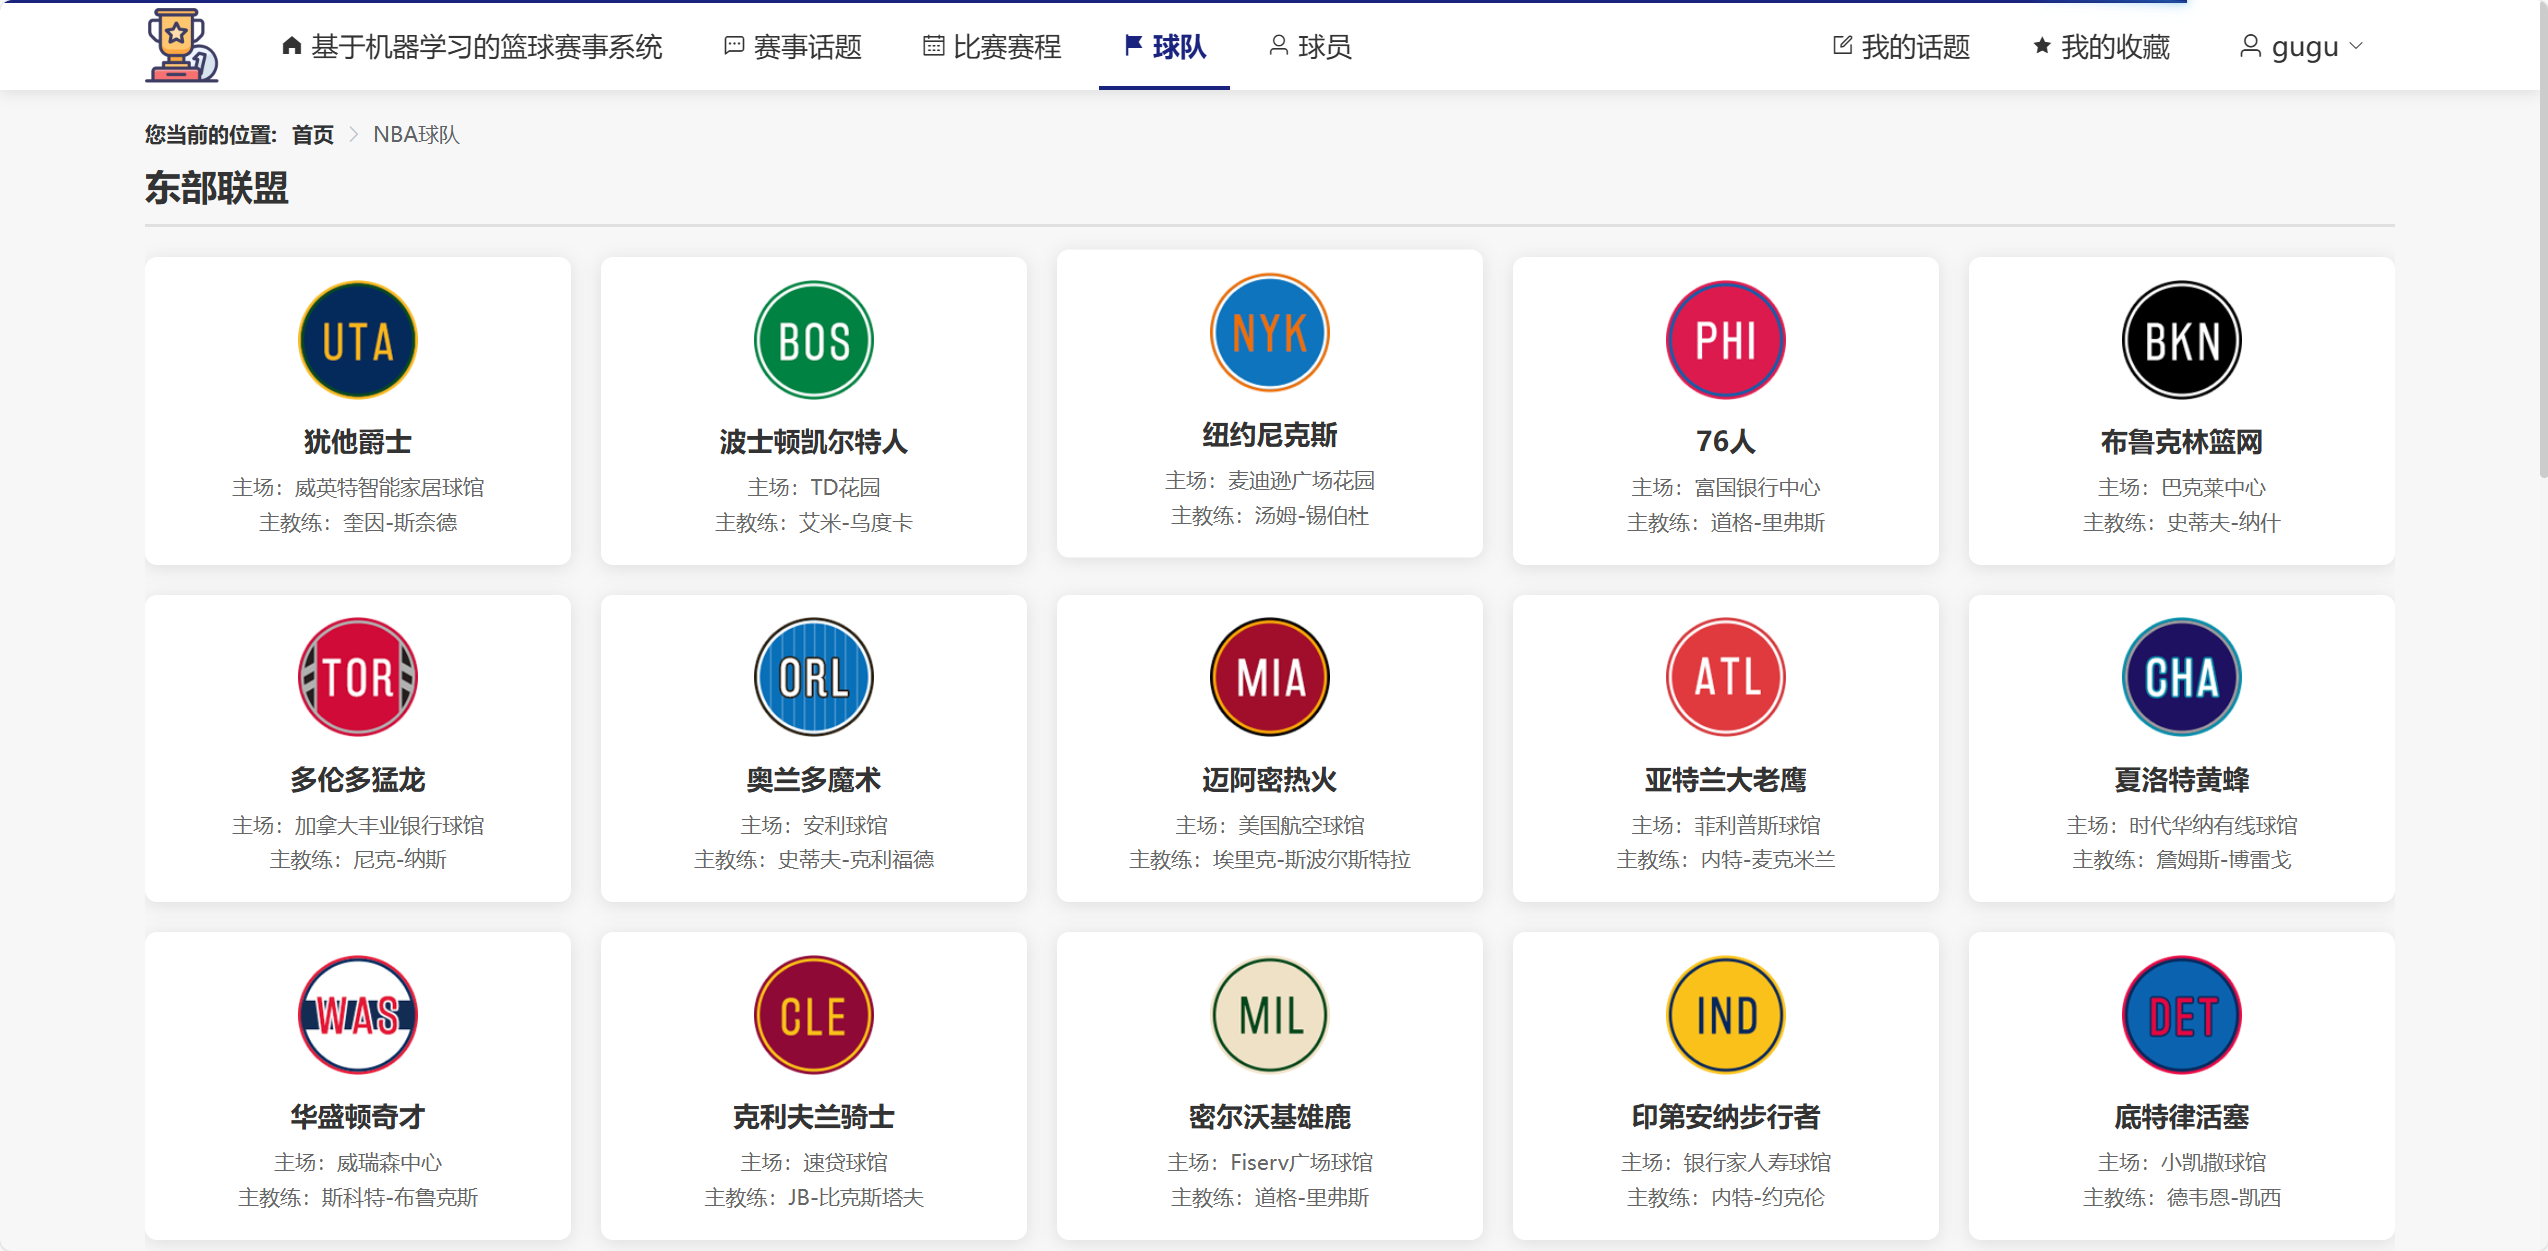
Task: Open the CLE Cavaliers team logo
Action: (x=814, y=1015)
